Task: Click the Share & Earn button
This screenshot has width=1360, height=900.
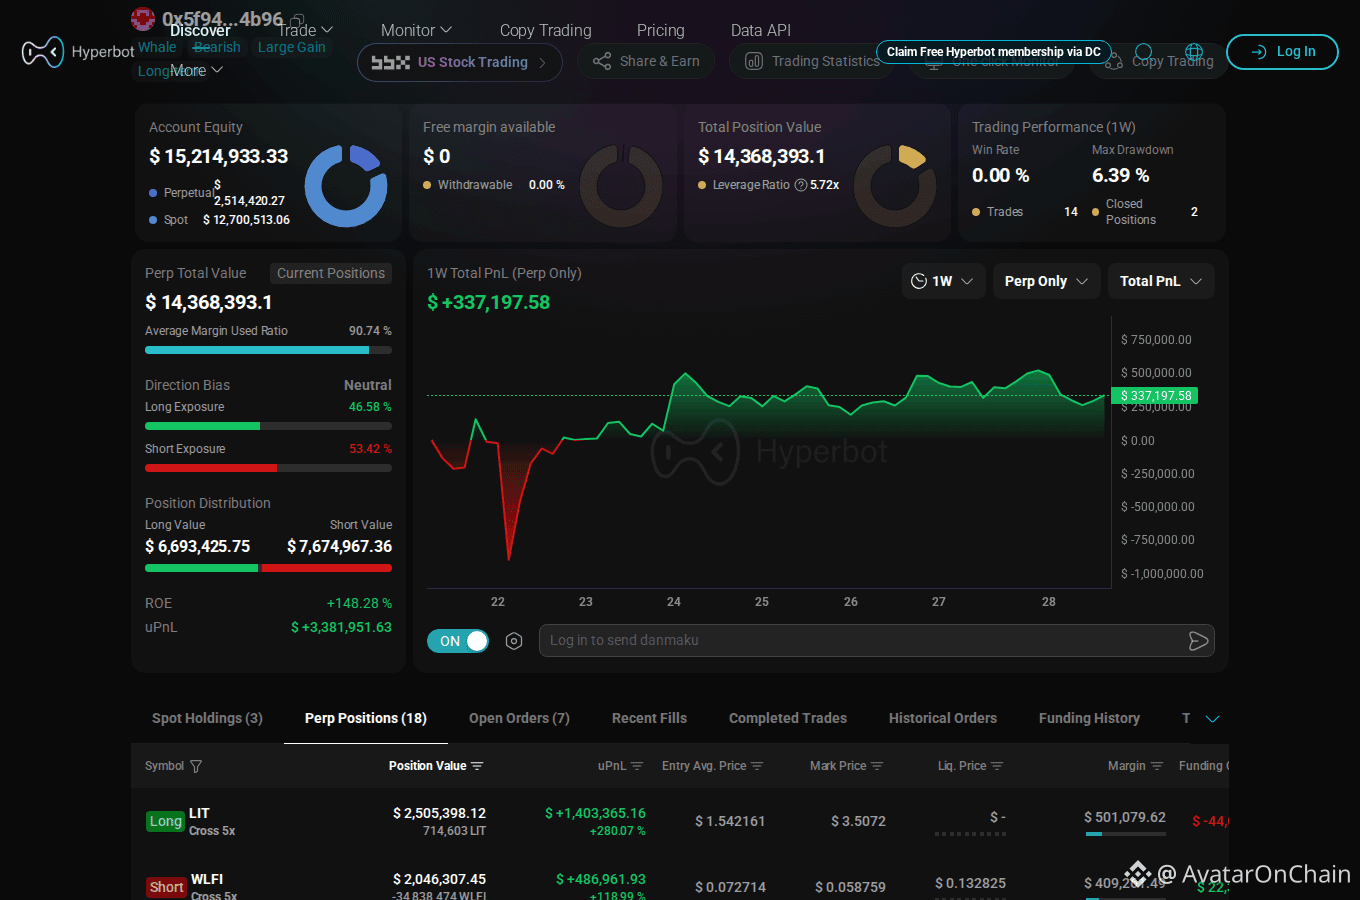Action: 646,62
